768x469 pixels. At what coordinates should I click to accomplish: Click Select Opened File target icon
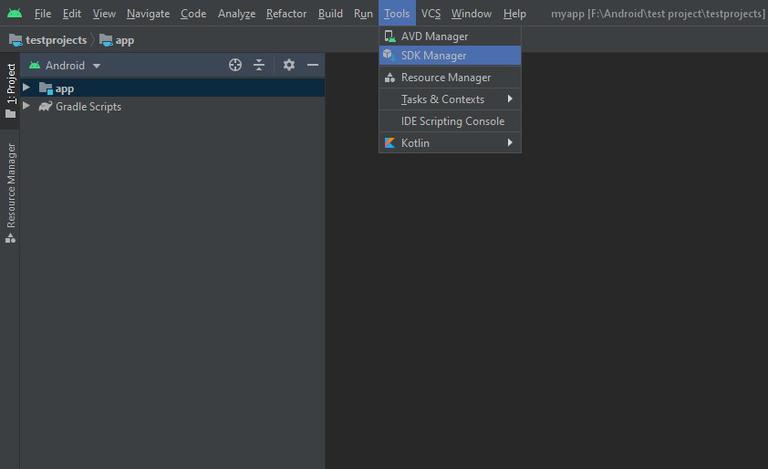[235, 65]
